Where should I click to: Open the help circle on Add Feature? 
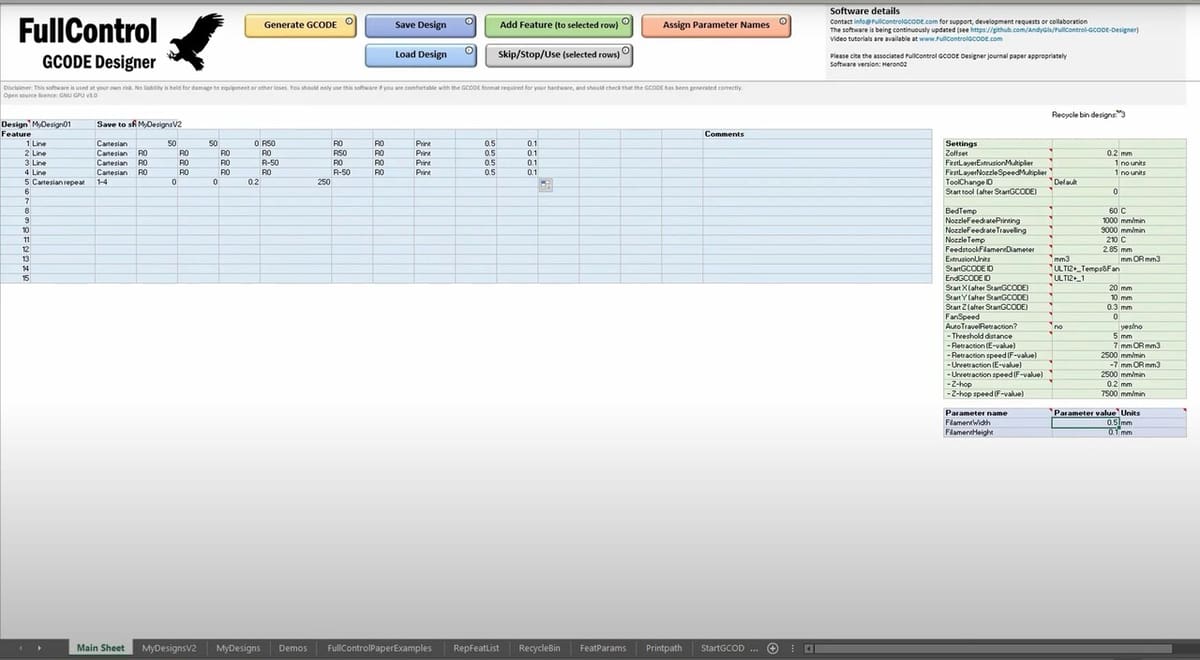[x=625, y=19]
